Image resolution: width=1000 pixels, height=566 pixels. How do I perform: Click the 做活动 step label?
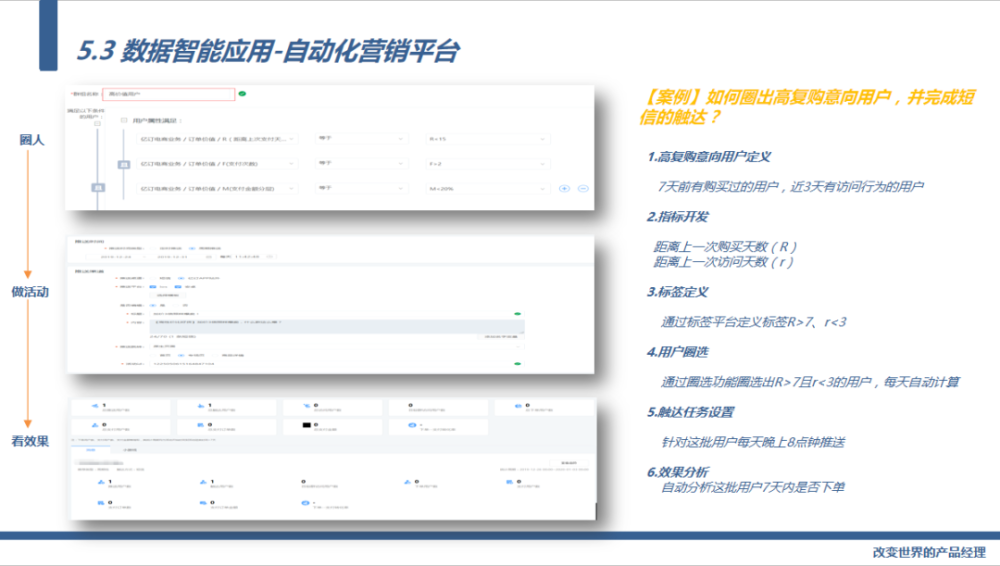click(x=30, y=292)
